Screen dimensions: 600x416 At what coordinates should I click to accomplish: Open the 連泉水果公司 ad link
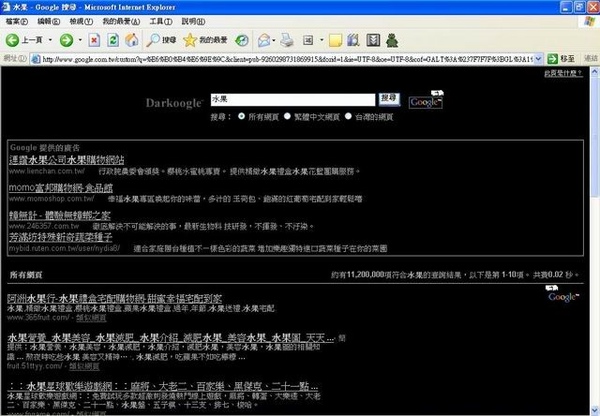click(x=66, y=160)
